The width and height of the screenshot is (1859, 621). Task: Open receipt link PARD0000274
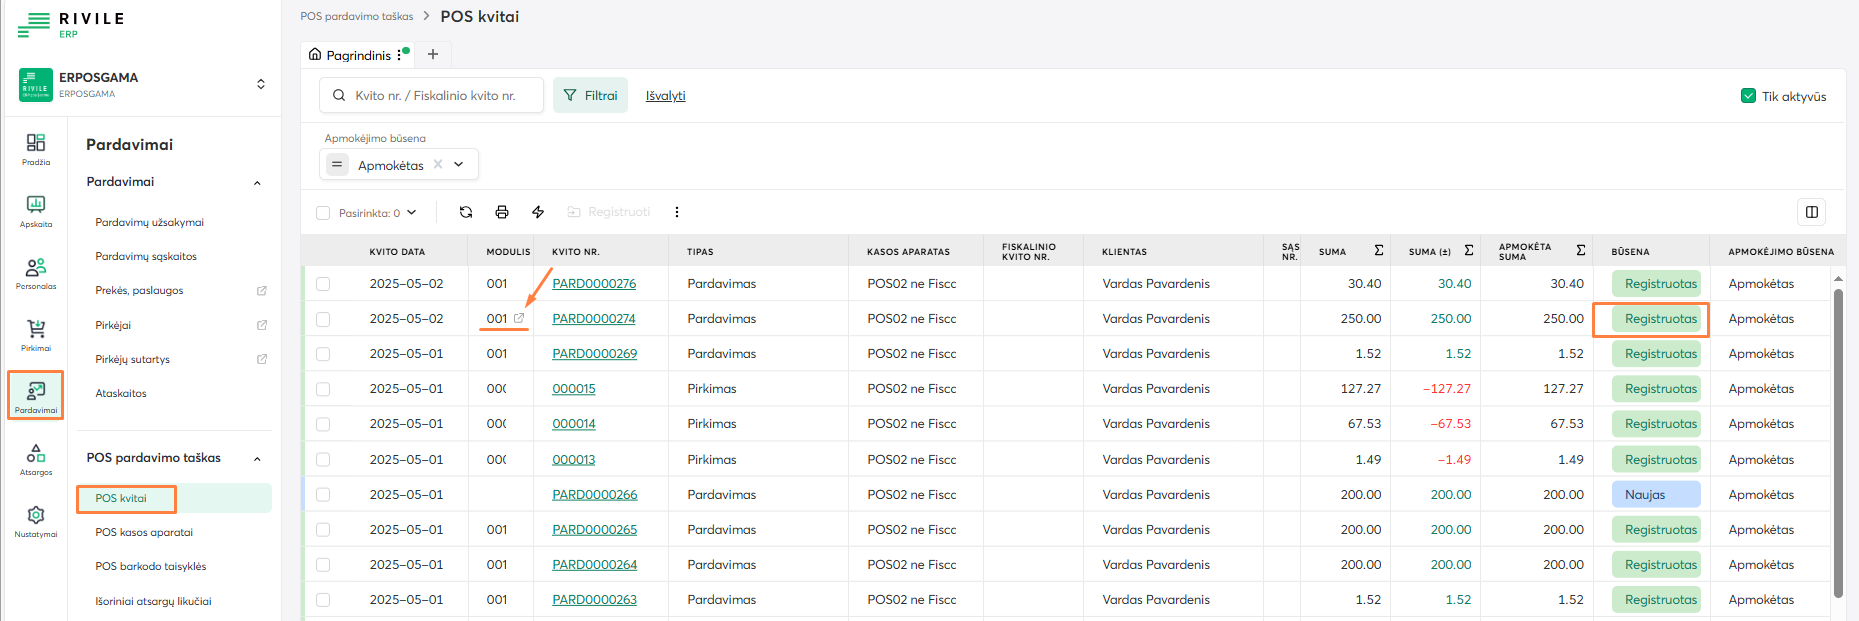coord(594,319)
